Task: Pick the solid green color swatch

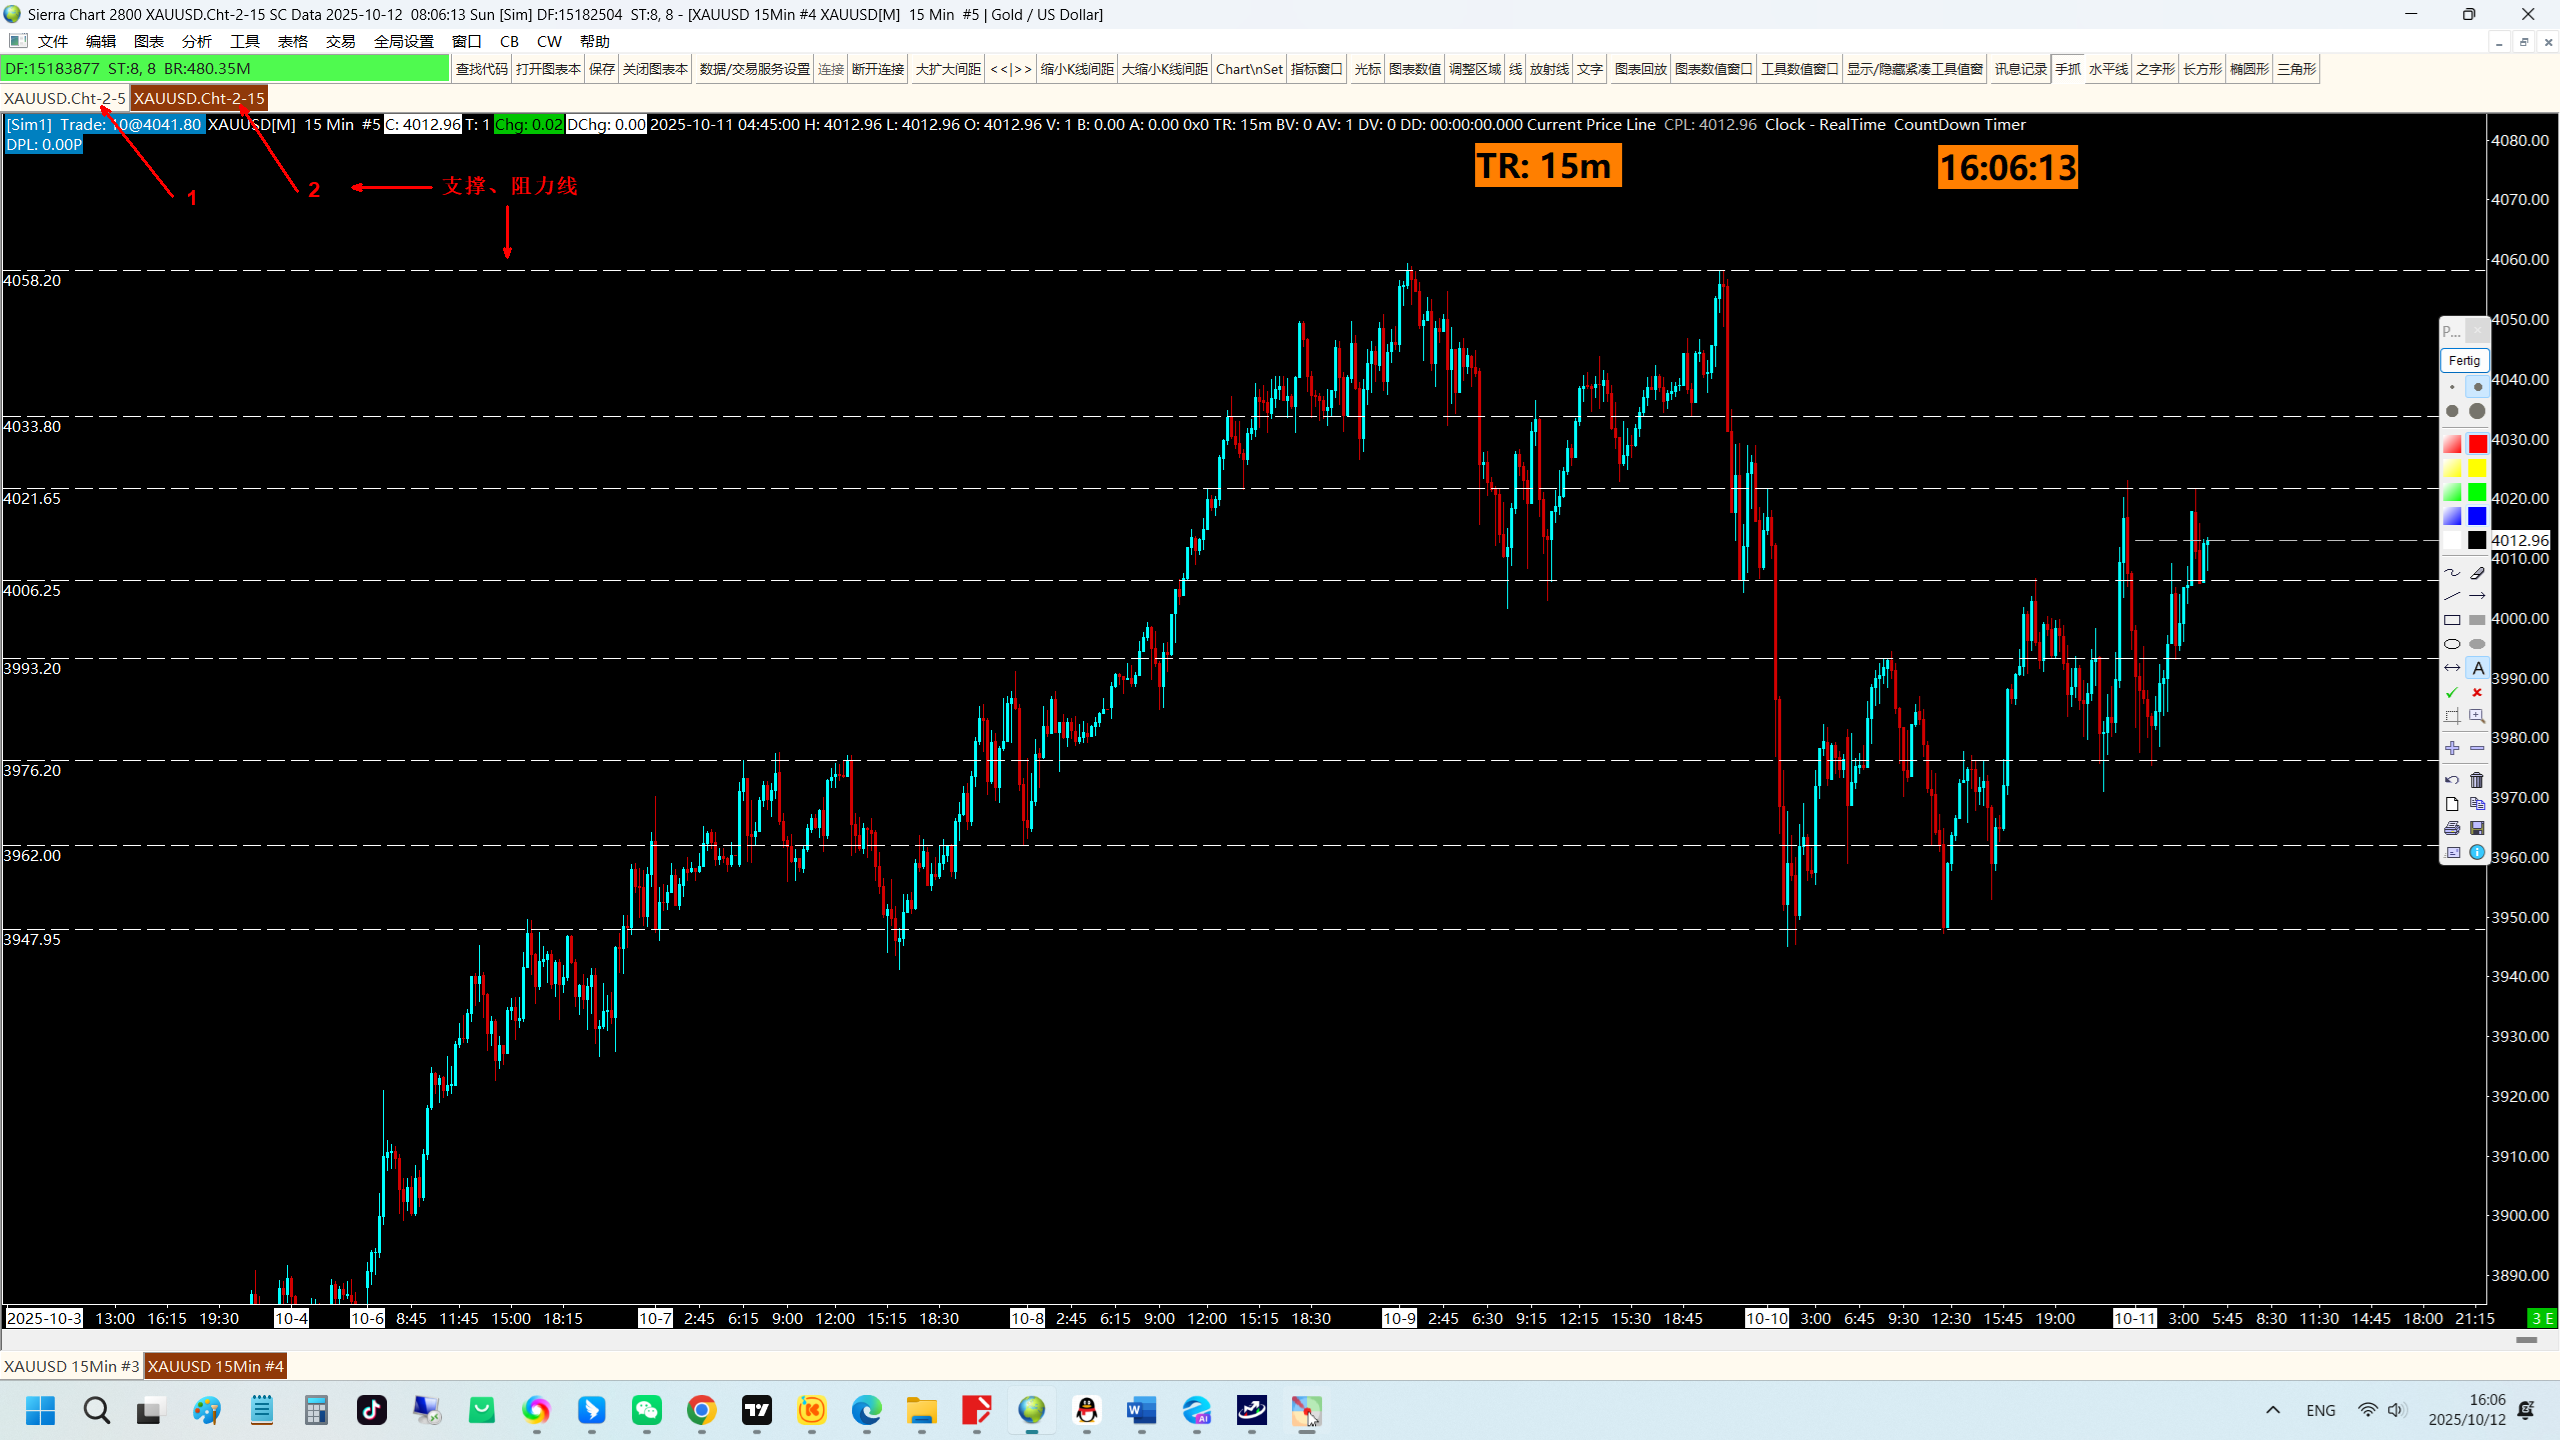Action: point(2476,492)
